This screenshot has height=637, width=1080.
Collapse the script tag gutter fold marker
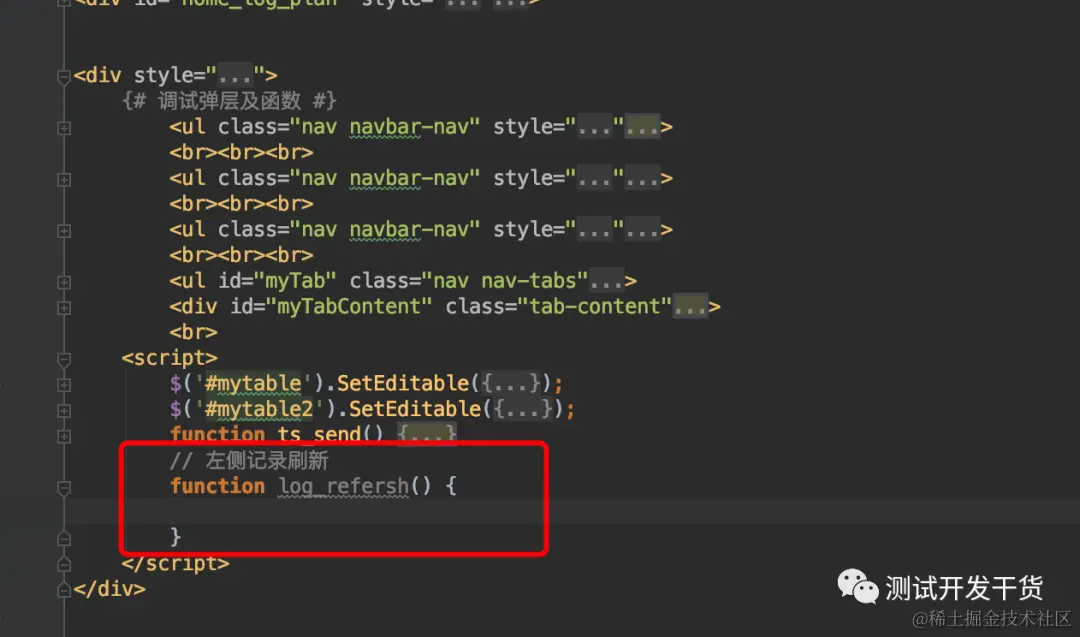[x=63, y=359]
